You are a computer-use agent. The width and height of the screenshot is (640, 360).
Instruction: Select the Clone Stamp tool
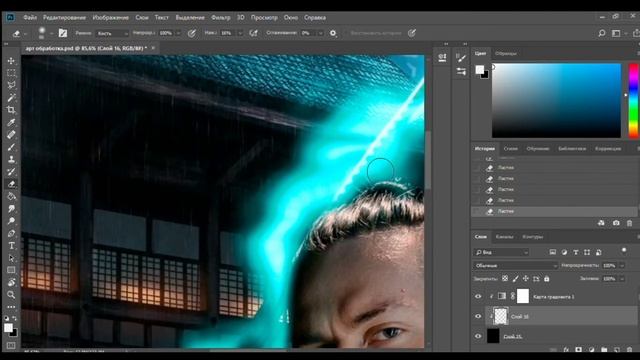pyautogui.click(x=11, y=159)
